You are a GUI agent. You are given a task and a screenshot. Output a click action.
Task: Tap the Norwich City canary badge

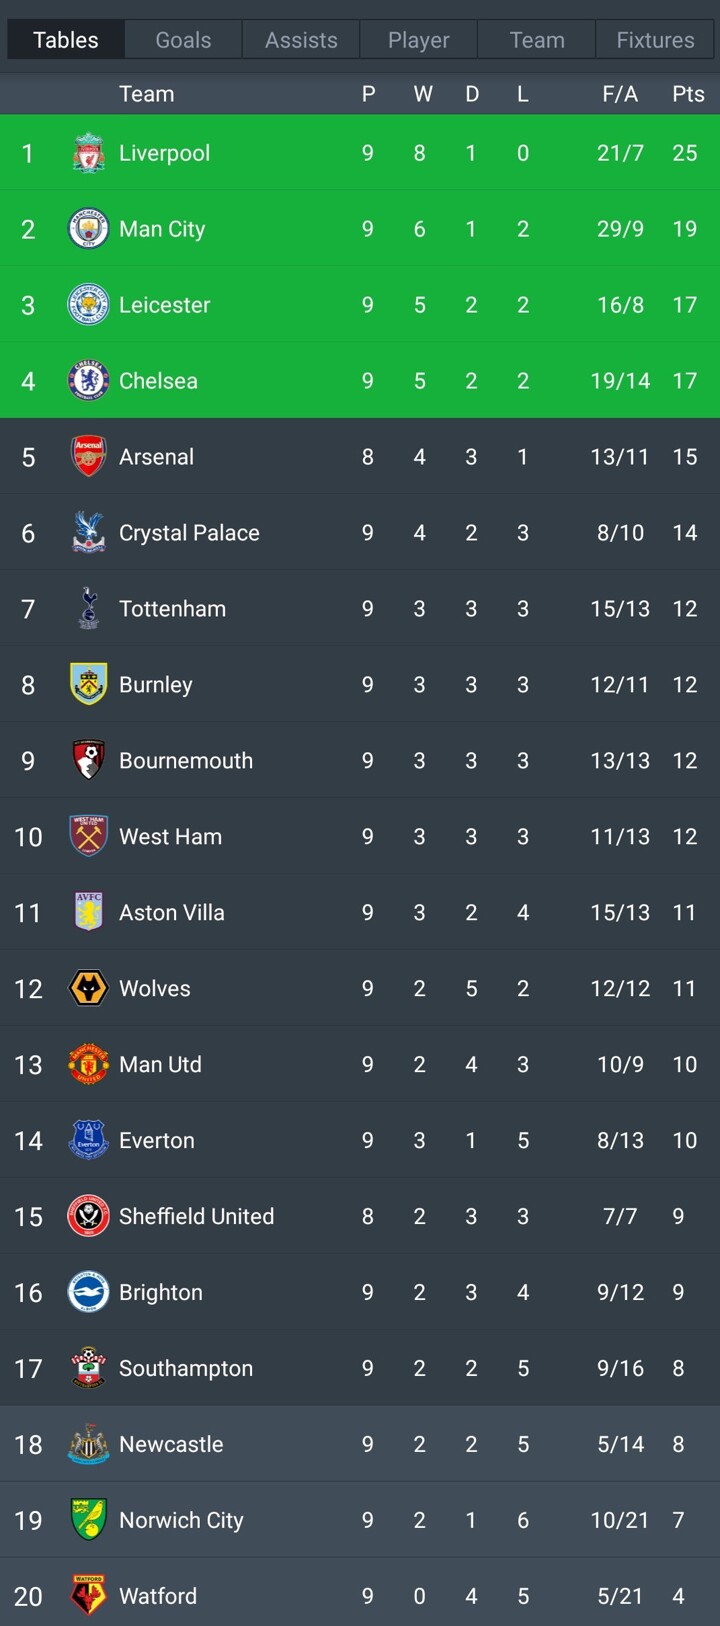(88, 1520)
